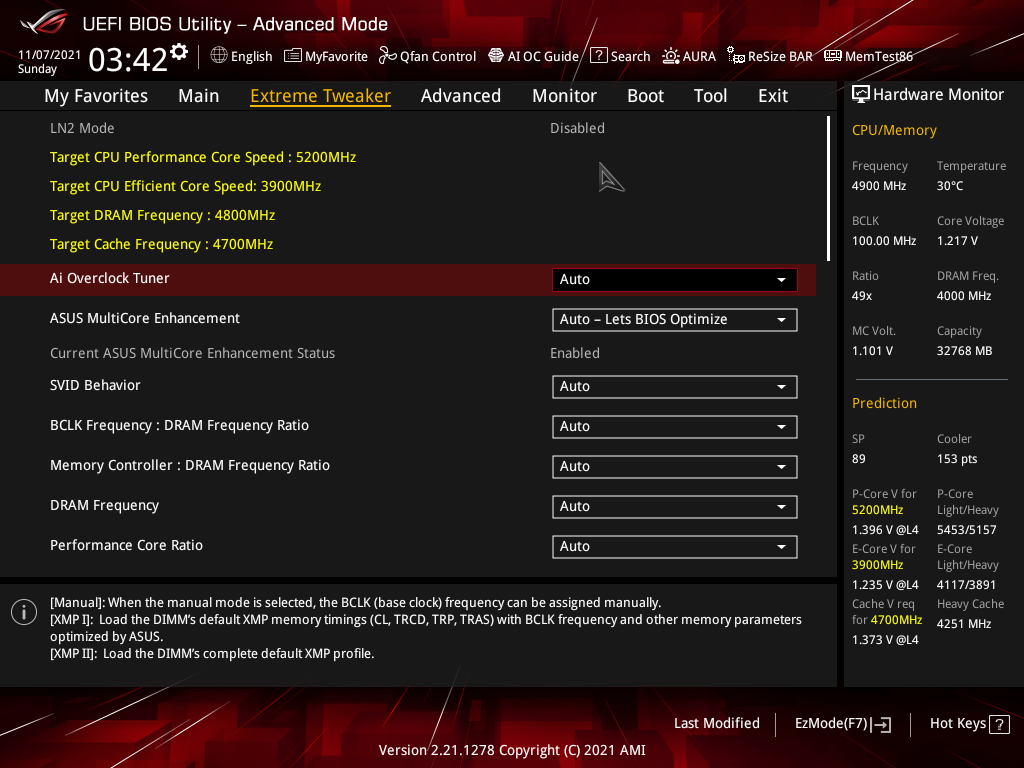Click the ReSize BAR icon

click(736, 56)
